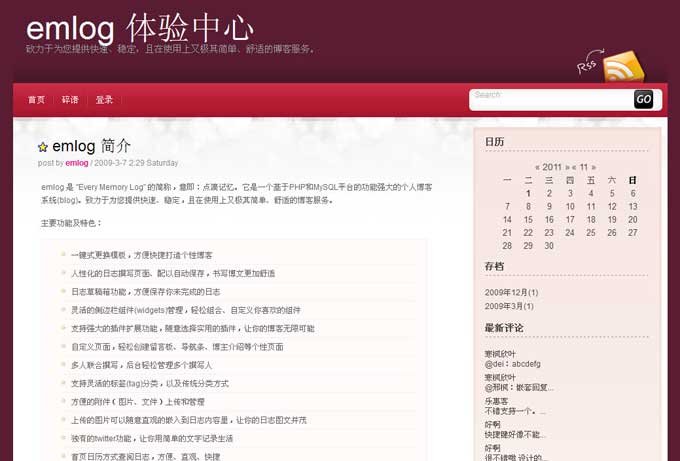The width and height of the screenshot is (680, 461).
Task: Open the comment '不错支持一个。'
Action: pyautogui.click(x=515, y=411)
